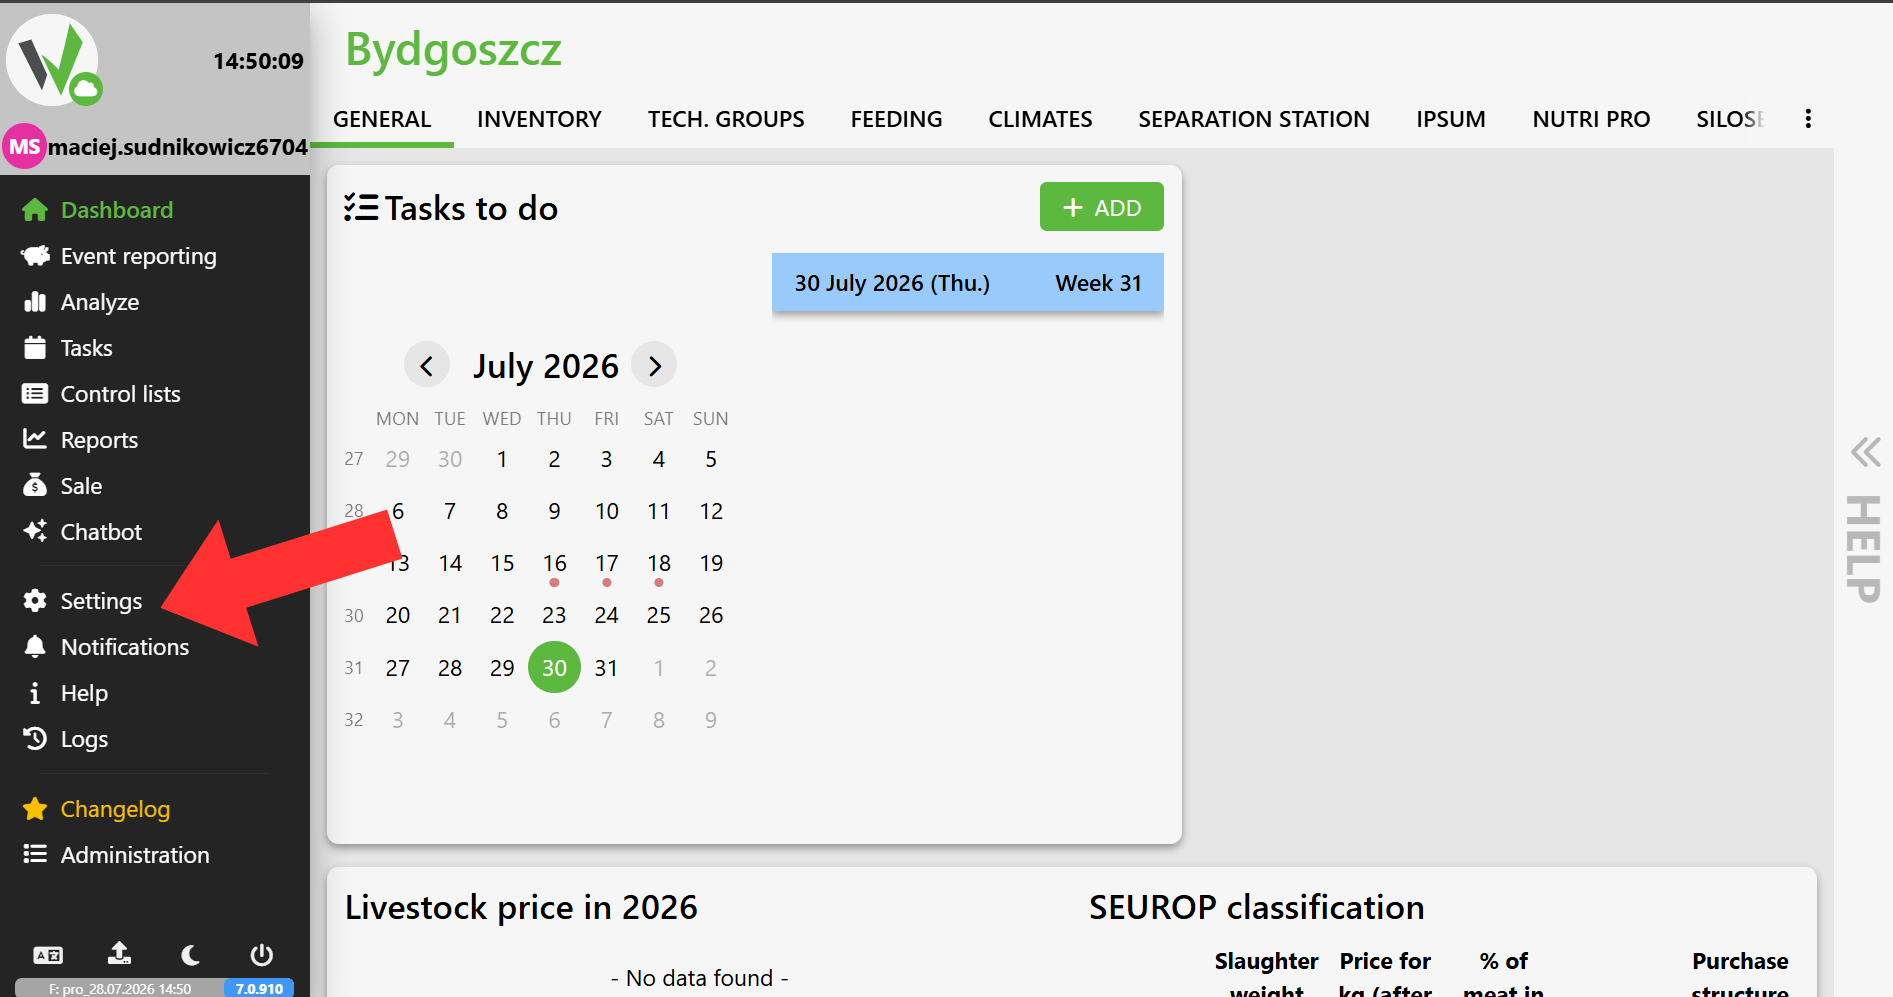This screenshot has width=1893, height=997.
Task: Select July 12 in calendar
Action: pos(711,511)
